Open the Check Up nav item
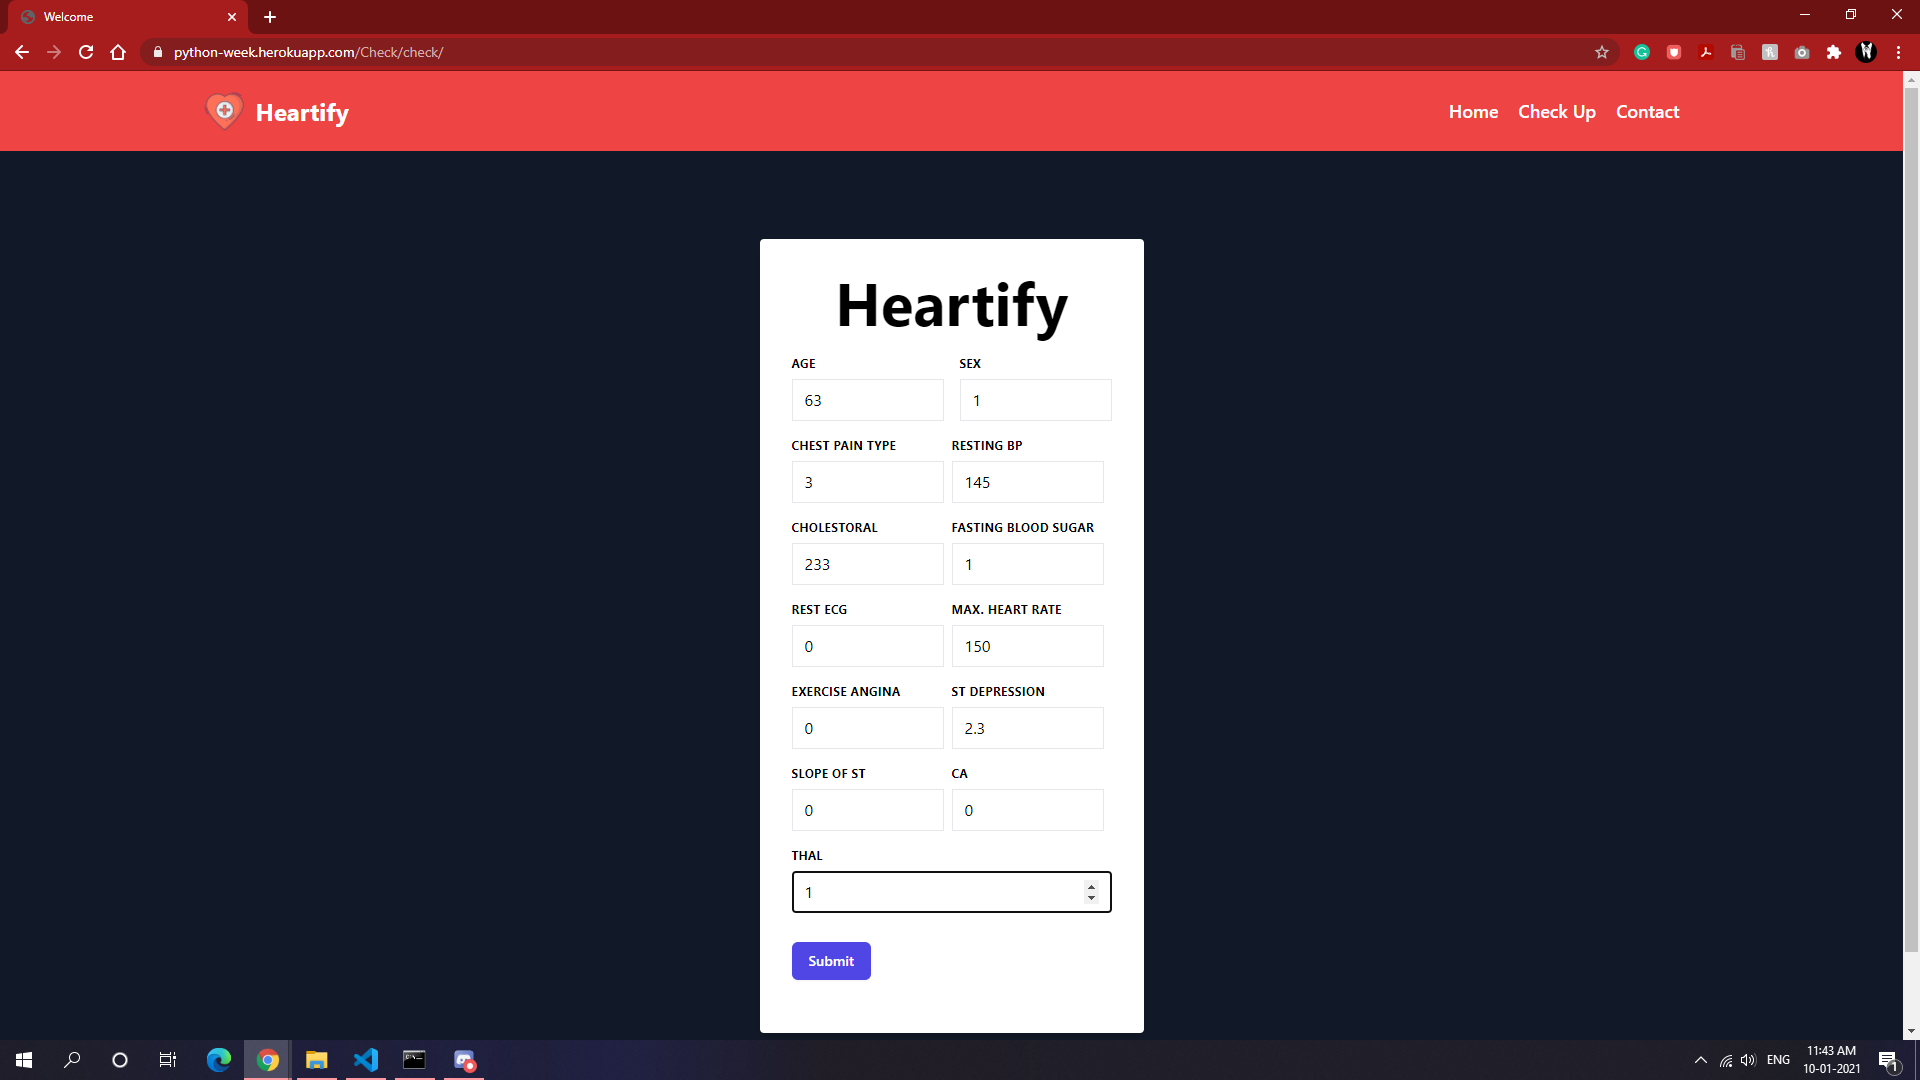 (x=1556, y=112)
